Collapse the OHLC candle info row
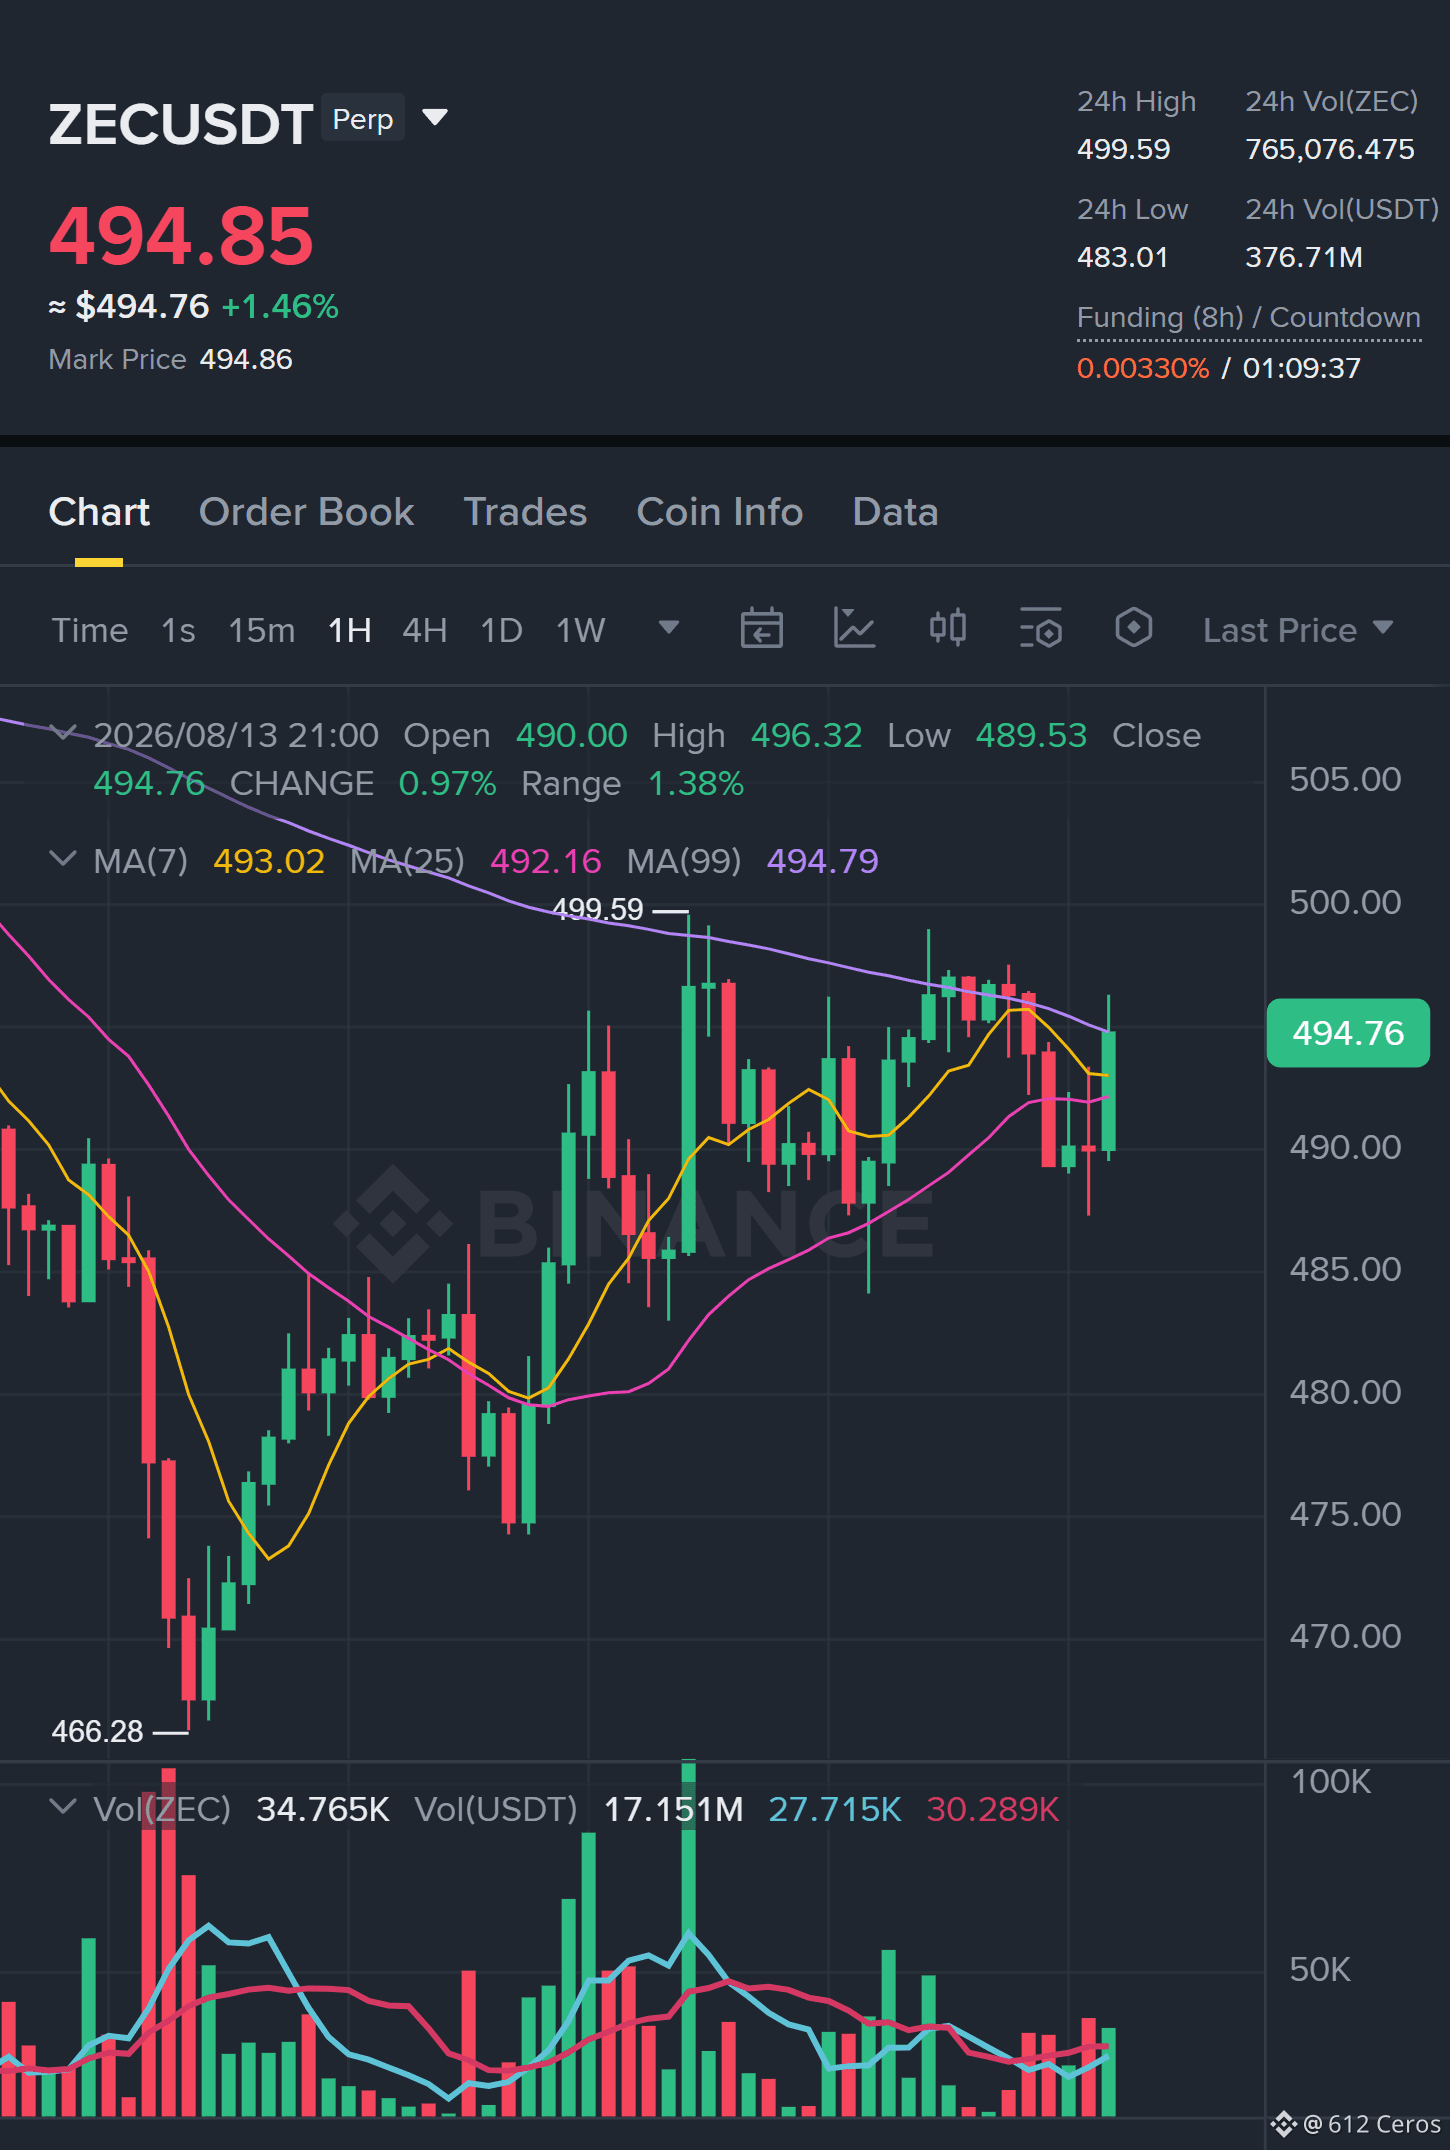This screenshot has width=1450, height=2150. [63, 733]
